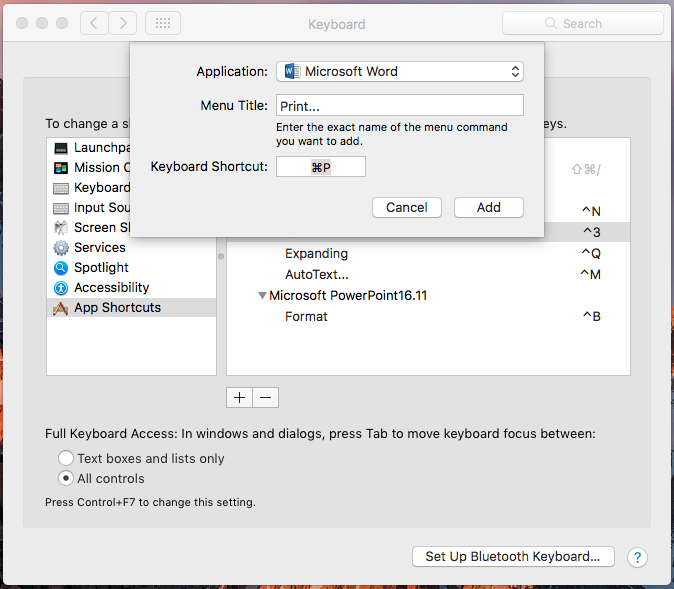Select Accessibility in the category list
Screen dimensions: 674x589
click(x=132, y=288)
